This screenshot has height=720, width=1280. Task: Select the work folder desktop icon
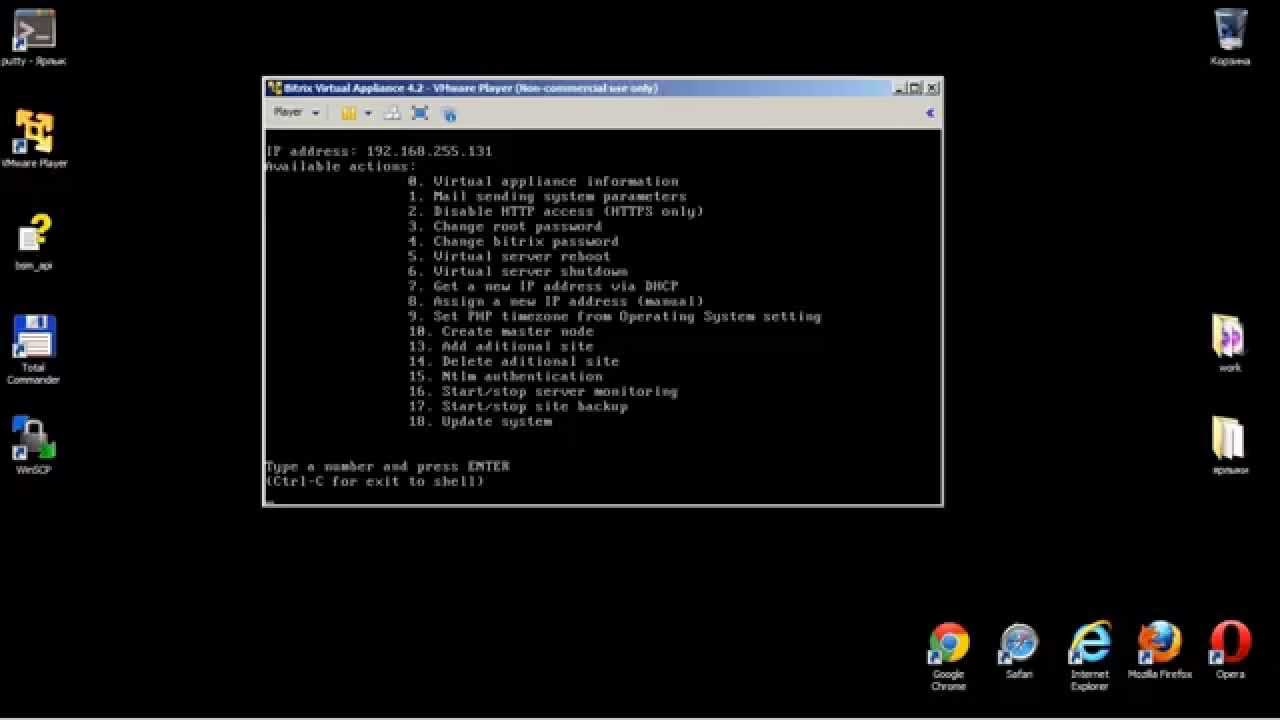pyautogui.click(x=1229, y=343)
